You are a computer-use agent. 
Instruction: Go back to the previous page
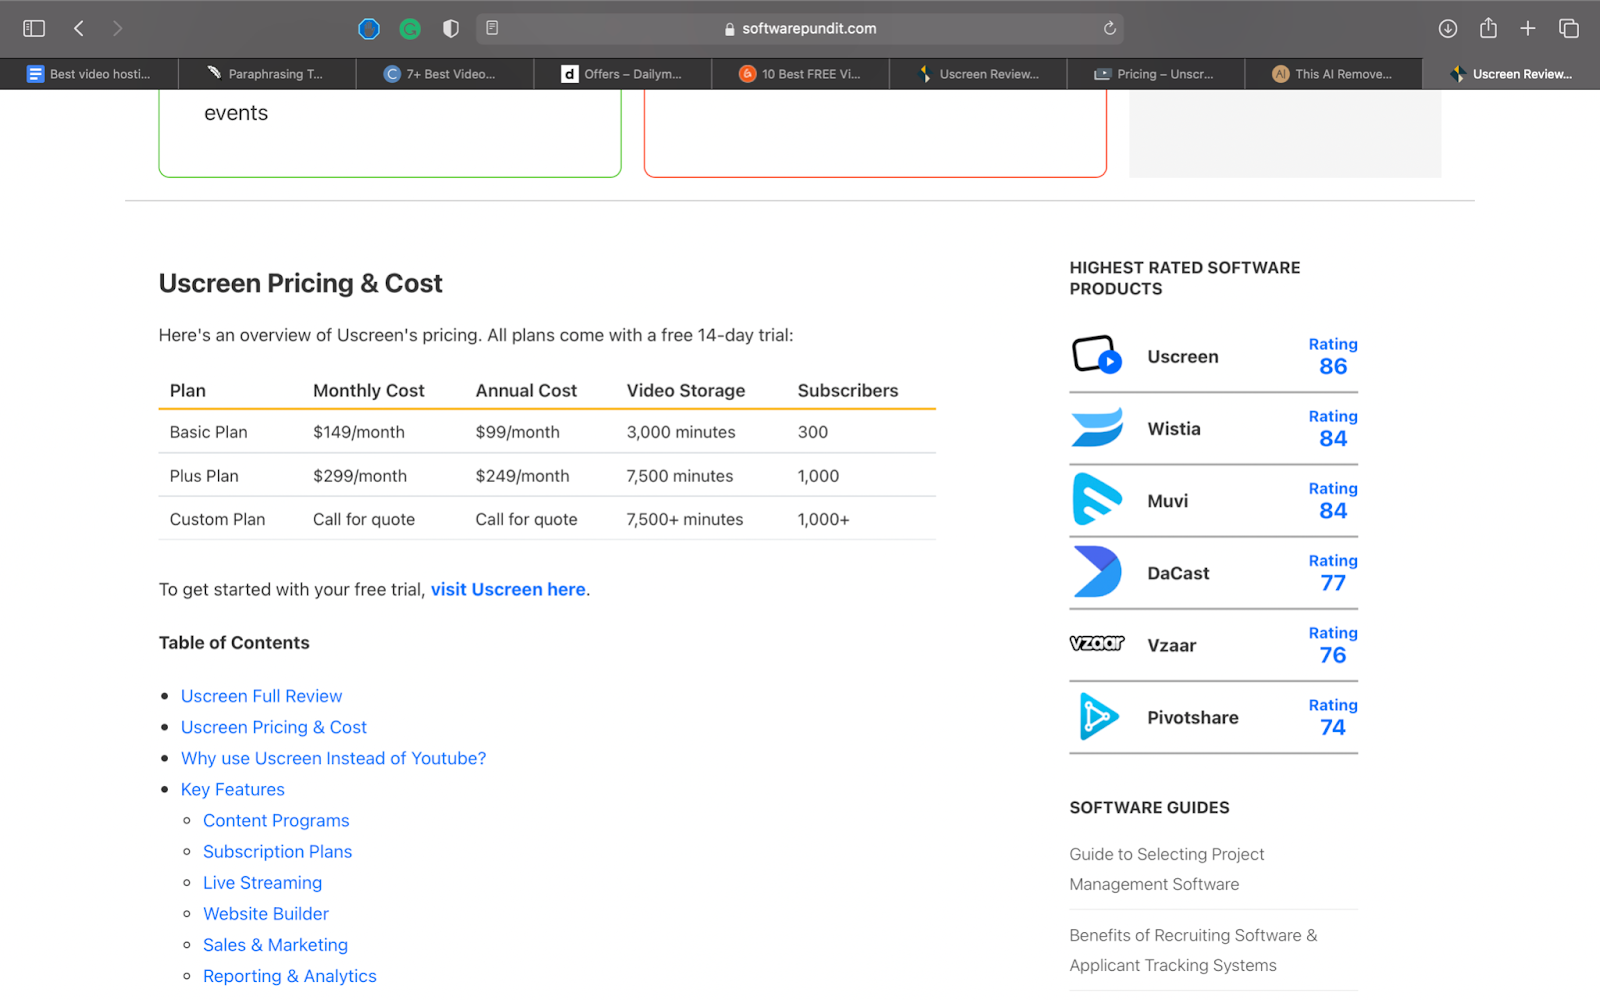pyautogui.click(x=78, y=28)
